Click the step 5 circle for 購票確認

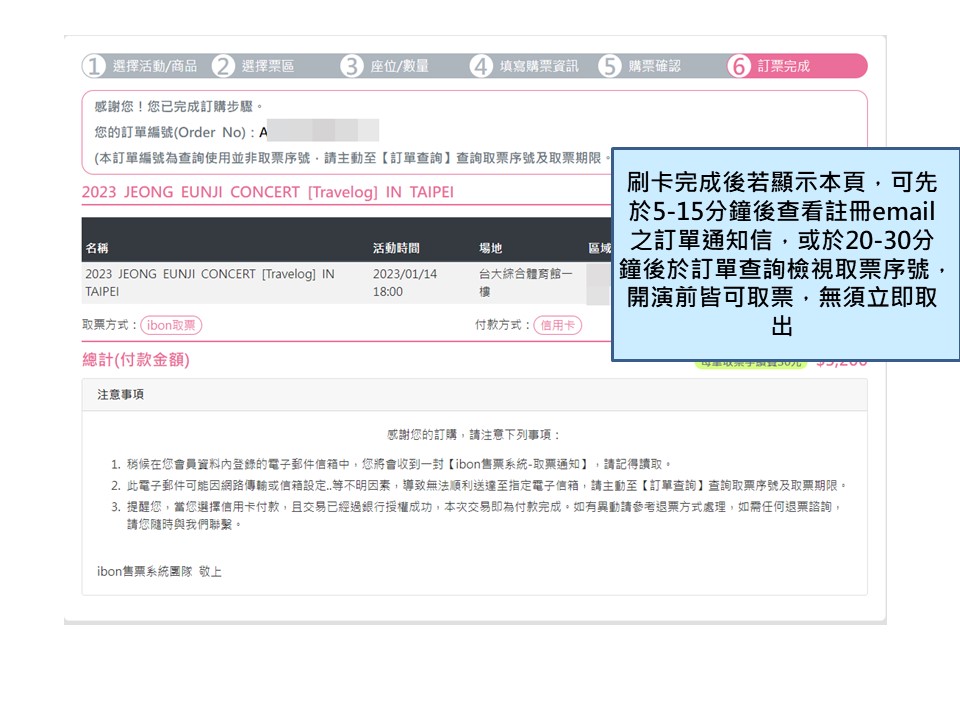click(x=610, y=67)
